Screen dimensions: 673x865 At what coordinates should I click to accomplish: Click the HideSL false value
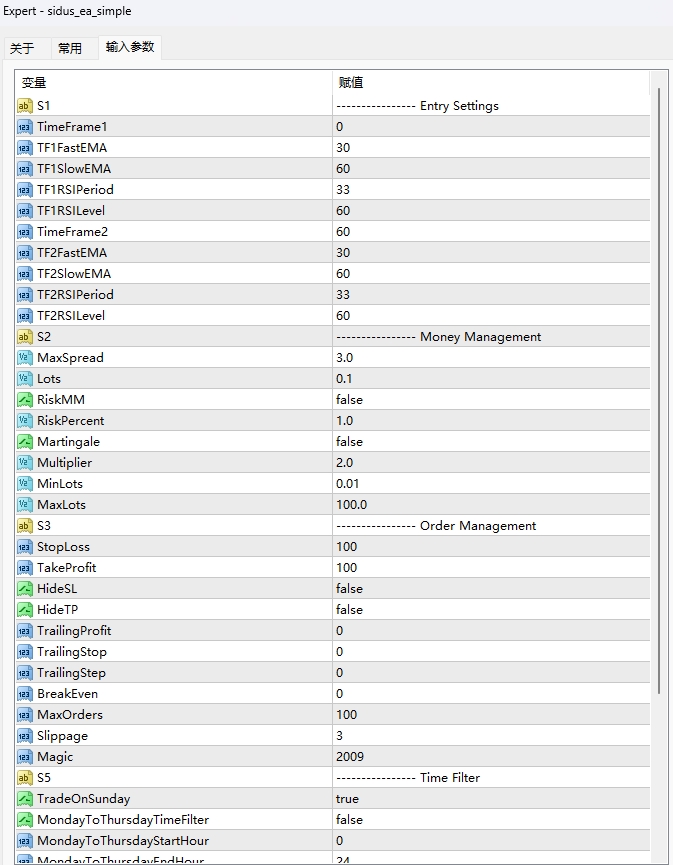(x=349, y=589)
